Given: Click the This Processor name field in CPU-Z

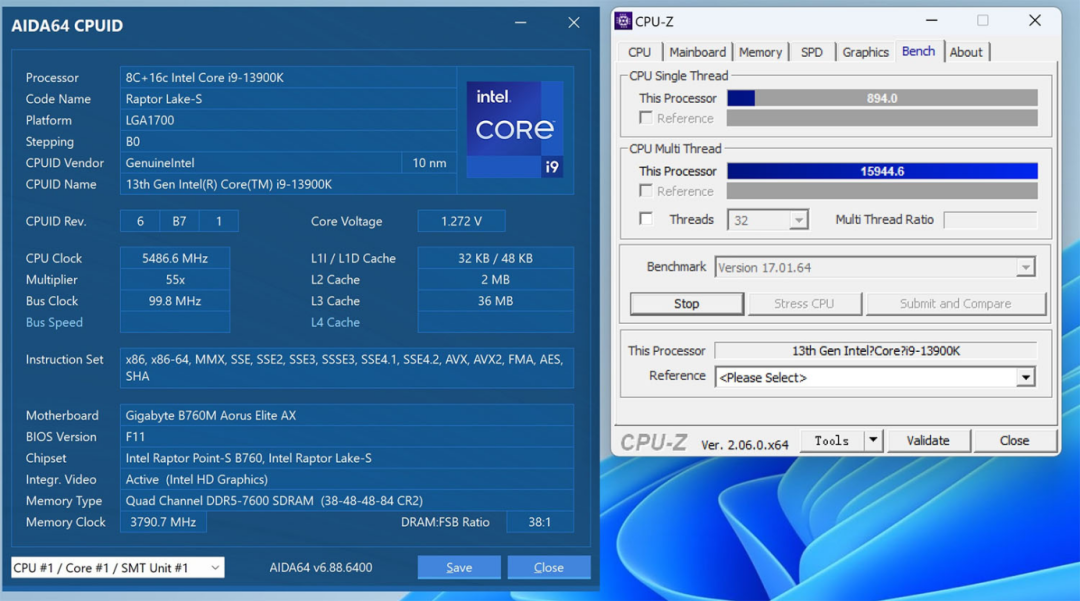Looking at the screenshot, I should click(875, 350).
